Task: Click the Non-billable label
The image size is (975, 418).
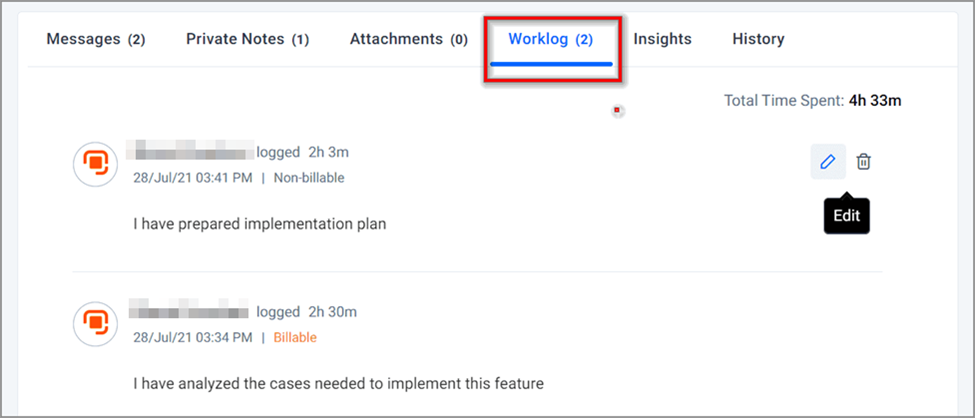Action: tap(309, 179)
